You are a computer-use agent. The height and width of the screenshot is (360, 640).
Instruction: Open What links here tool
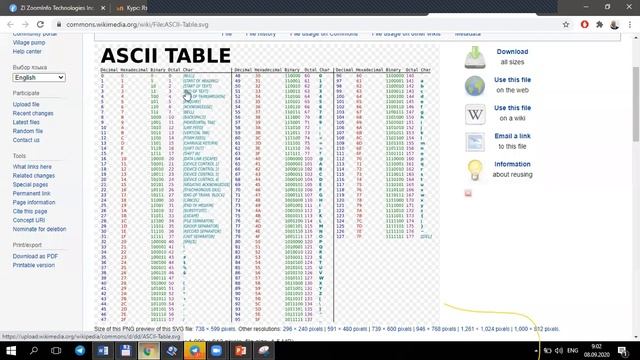tap(32, 167)
